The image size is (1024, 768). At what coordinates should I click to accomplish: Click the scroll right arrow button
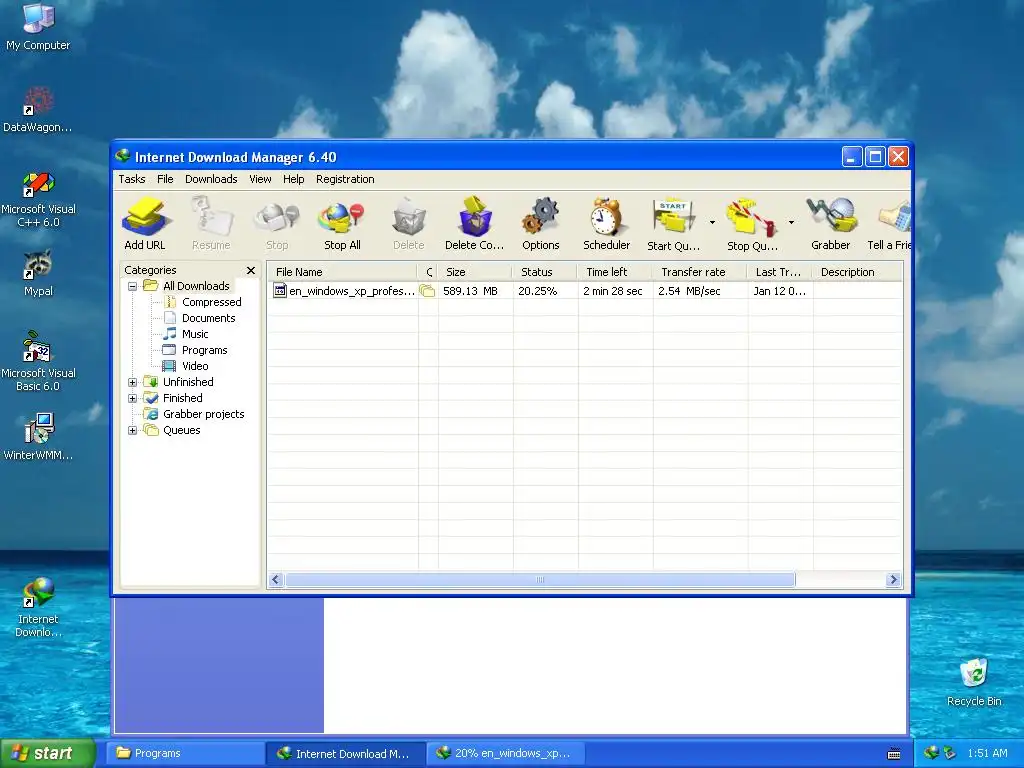(x=893, y=579)
